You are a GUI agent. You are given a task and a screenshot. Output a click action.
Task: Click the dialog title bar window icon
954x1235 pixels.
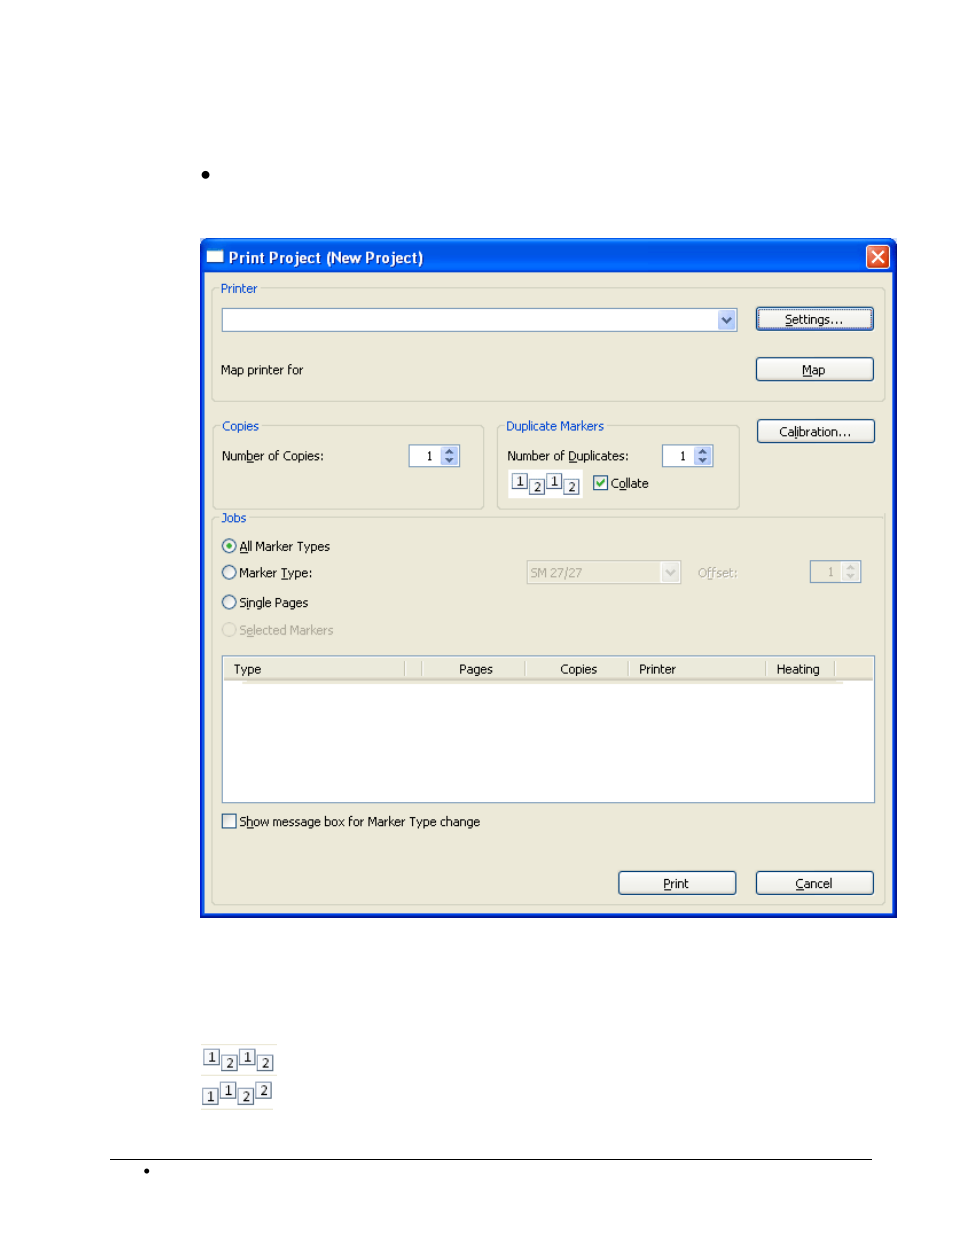click(215, 257)
